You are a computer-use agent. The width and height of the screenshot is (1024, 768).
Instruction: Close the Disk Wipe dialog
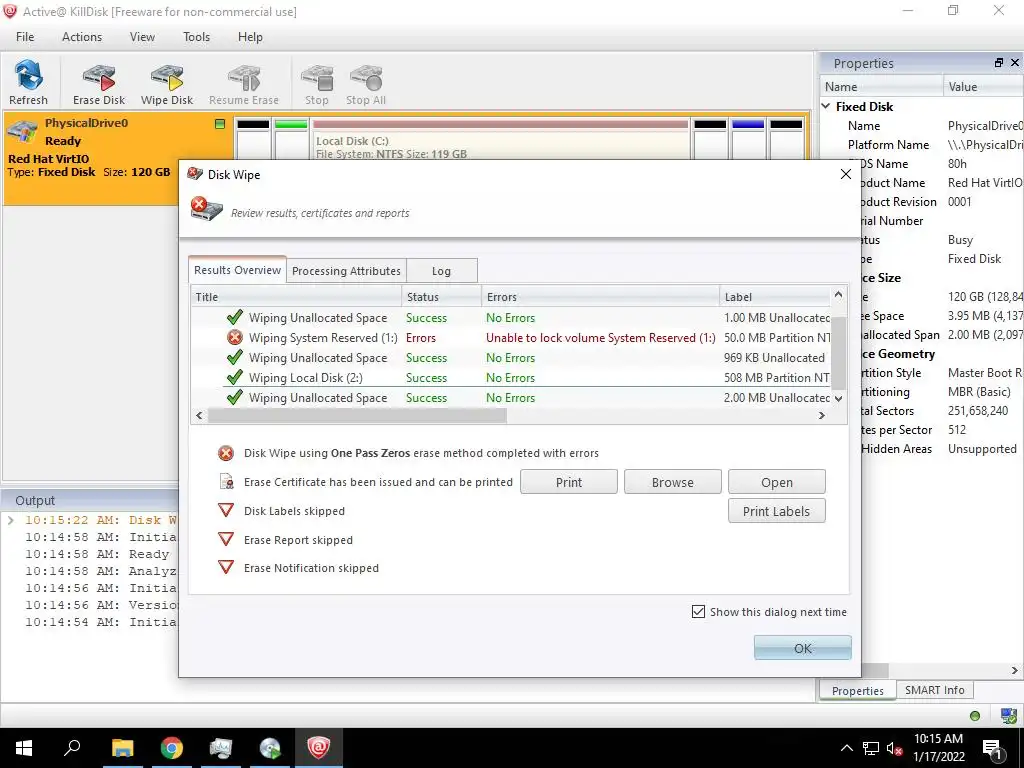pos(846,174)
